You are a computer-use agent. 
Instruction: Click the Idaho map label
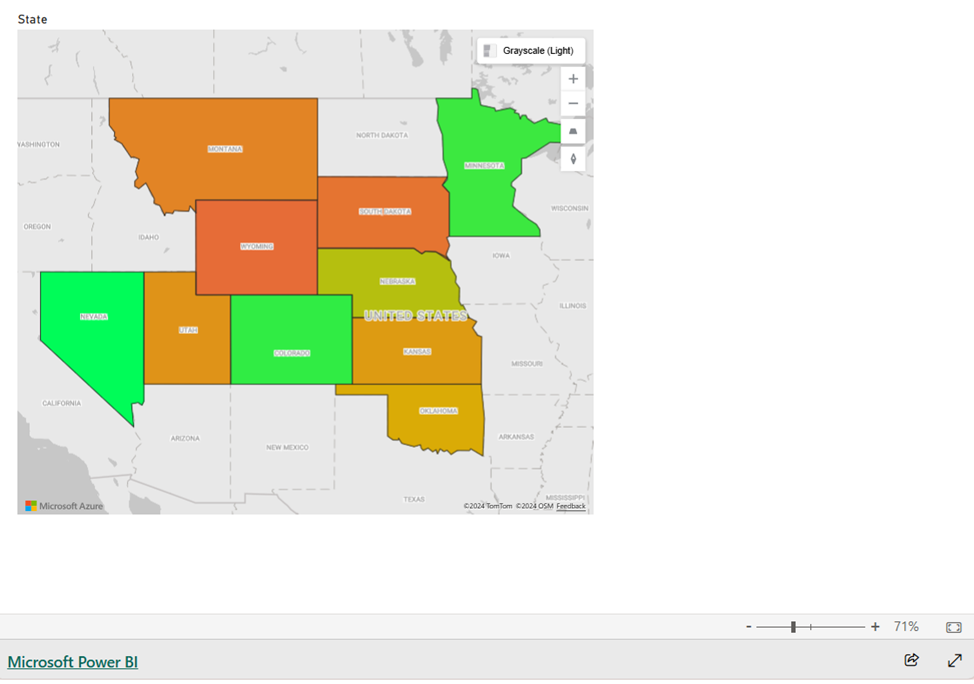(148, 237)
